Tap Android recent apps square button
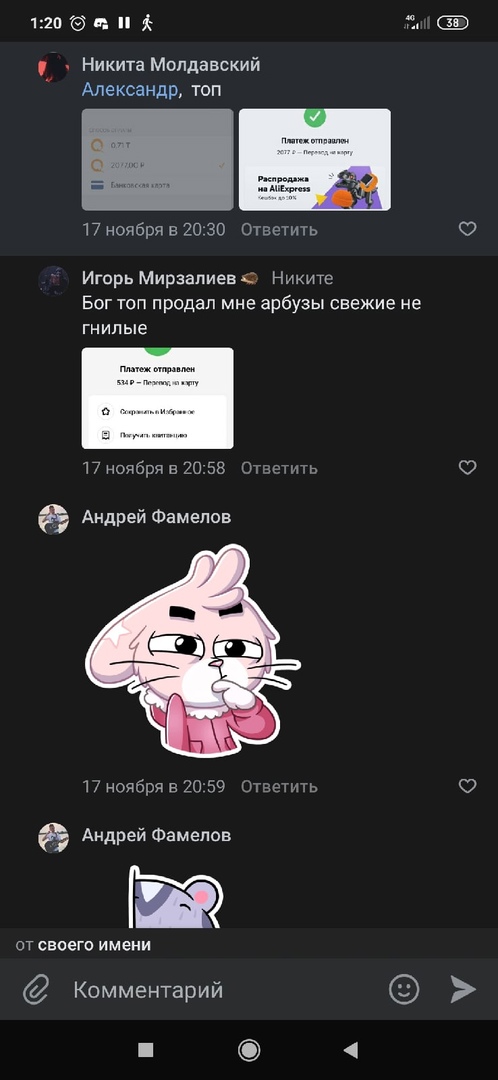The width and height of the screenshot is (498, 1080). (146, 1050)
